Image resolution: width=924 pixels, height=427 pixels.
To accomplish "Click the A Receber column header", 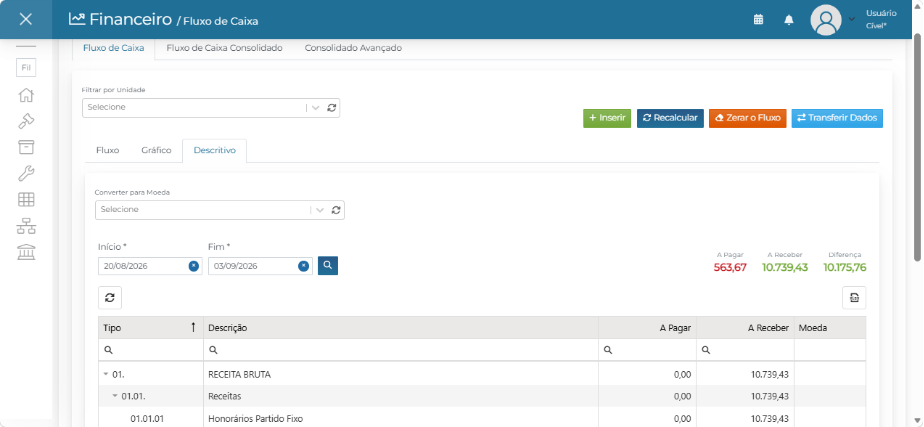I will [745, 328].
